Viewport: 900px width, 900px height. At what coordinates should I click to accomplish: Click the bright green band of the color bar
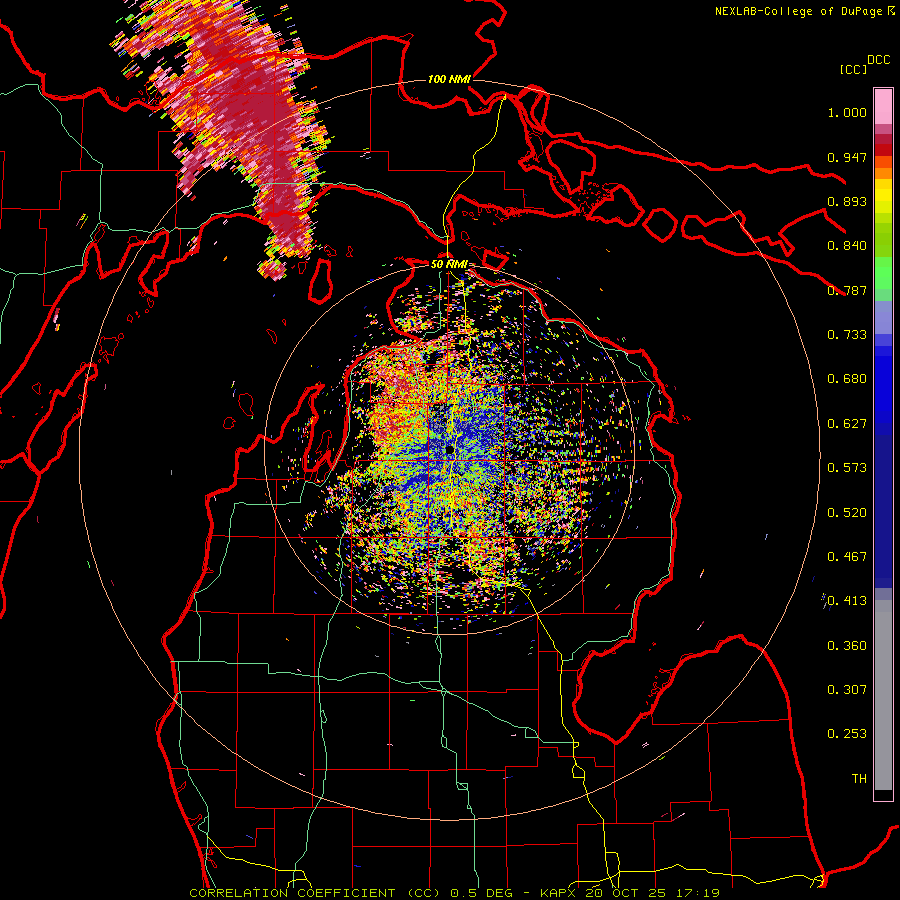[883, 273]
